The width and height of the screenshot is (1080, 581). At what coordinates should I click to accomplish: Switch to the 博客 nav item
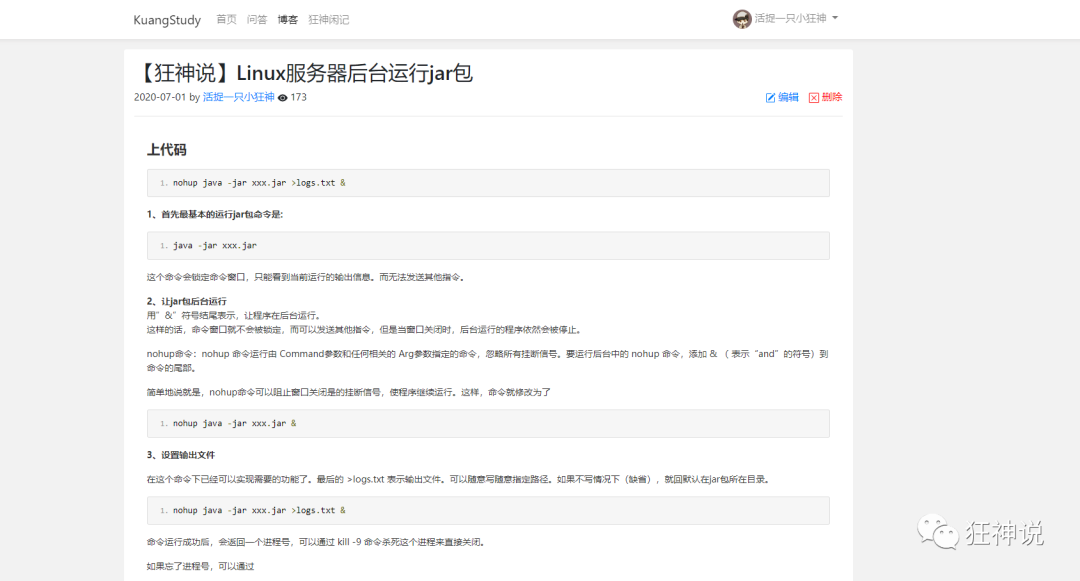pos(287,19)
